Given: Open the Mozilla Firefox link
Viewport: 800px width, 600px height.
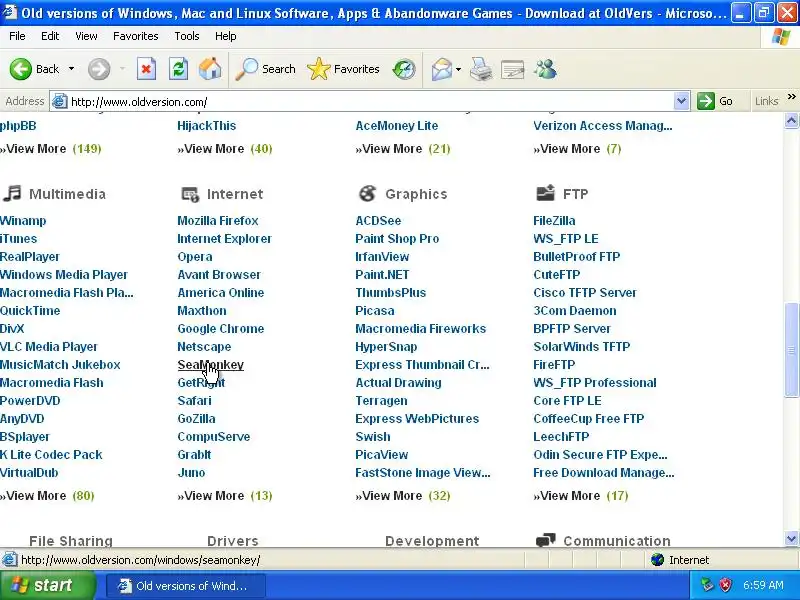Looking at the screenshot, I should point(218,221).
